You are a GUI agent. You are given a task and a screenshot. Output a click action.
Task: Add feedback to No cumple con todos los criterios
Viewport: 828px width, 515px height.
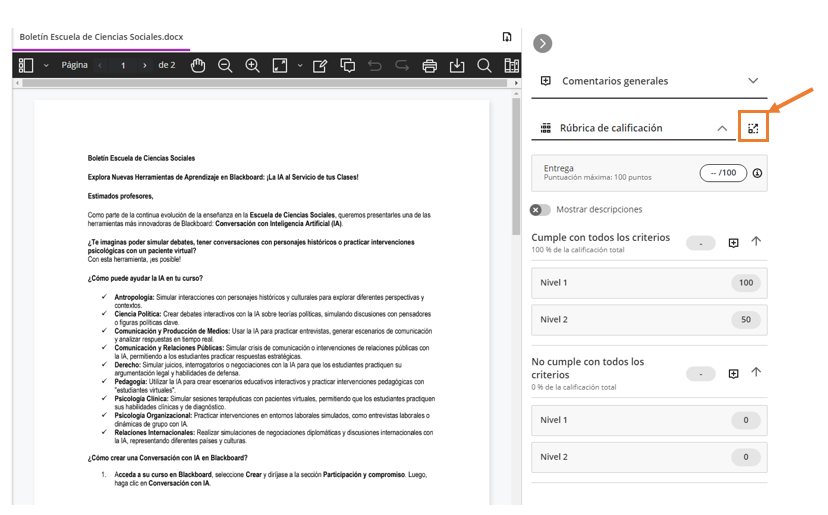click(733, 374)
